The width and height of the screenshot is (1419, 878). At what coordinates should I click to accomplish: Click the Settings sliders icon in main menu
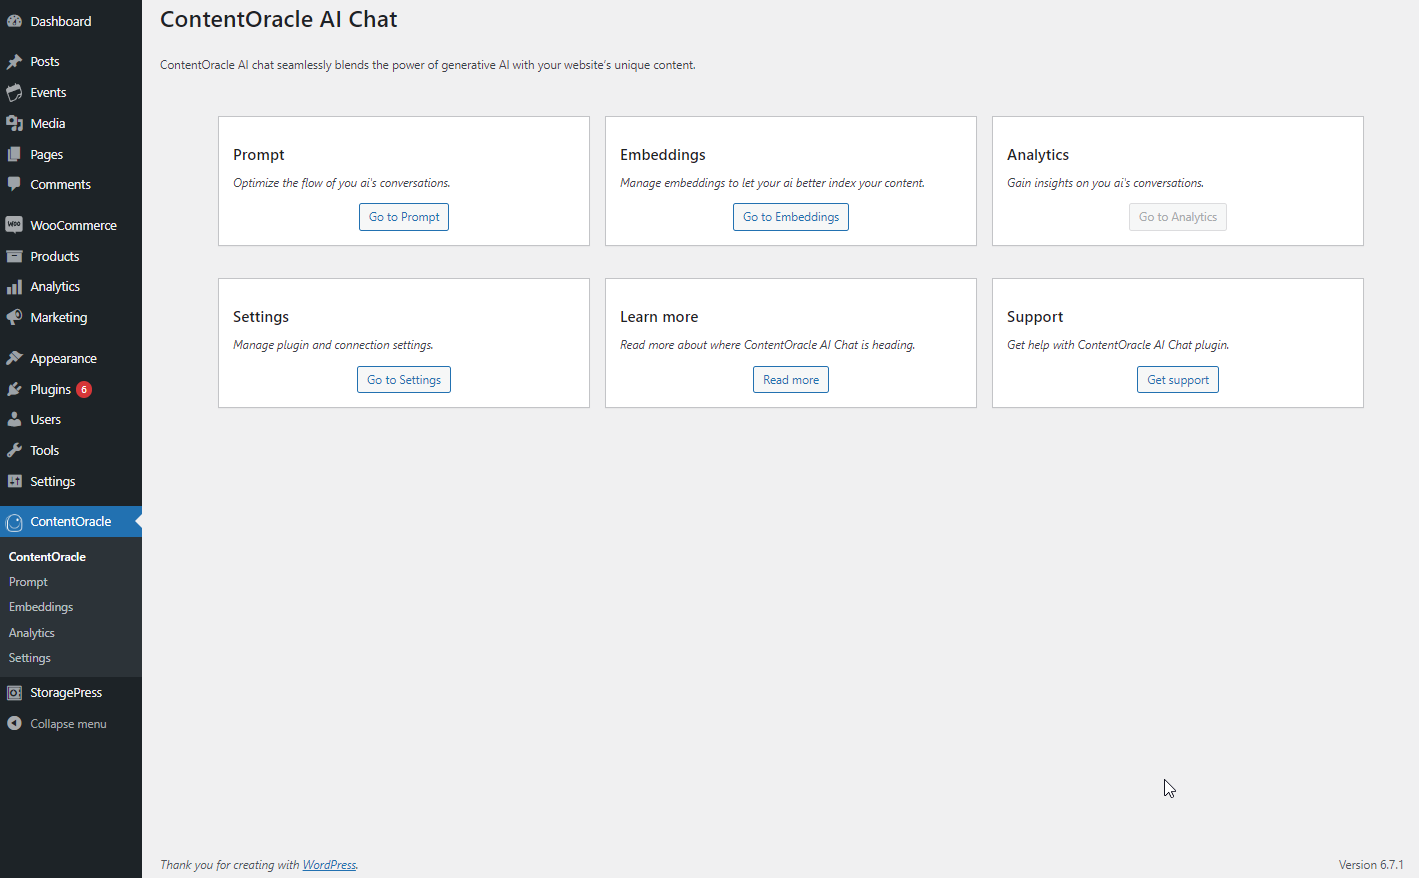14,481
